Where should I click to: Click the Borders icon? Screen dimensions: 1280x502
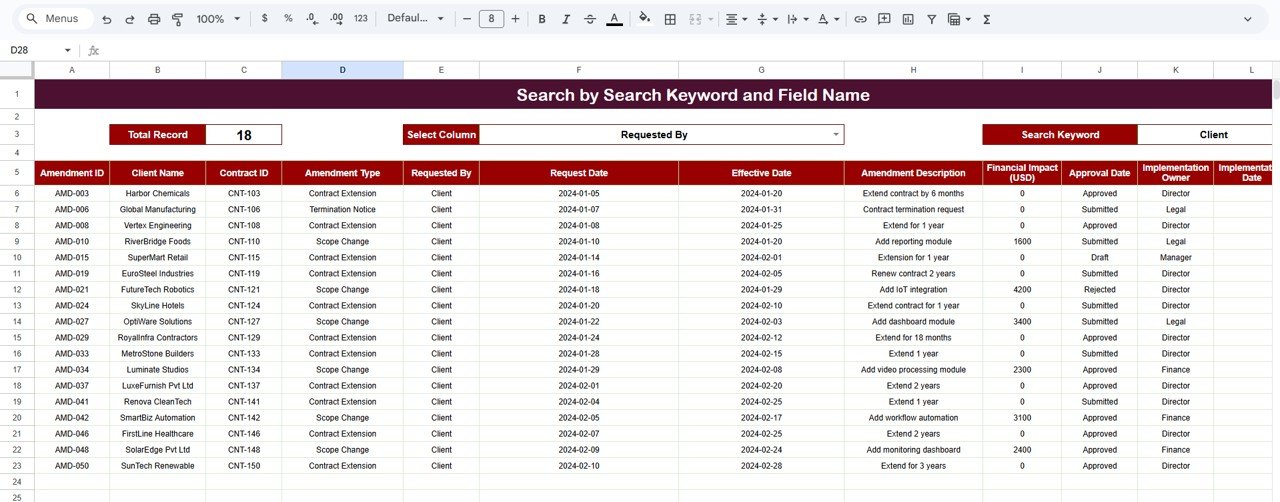point(670,19)
